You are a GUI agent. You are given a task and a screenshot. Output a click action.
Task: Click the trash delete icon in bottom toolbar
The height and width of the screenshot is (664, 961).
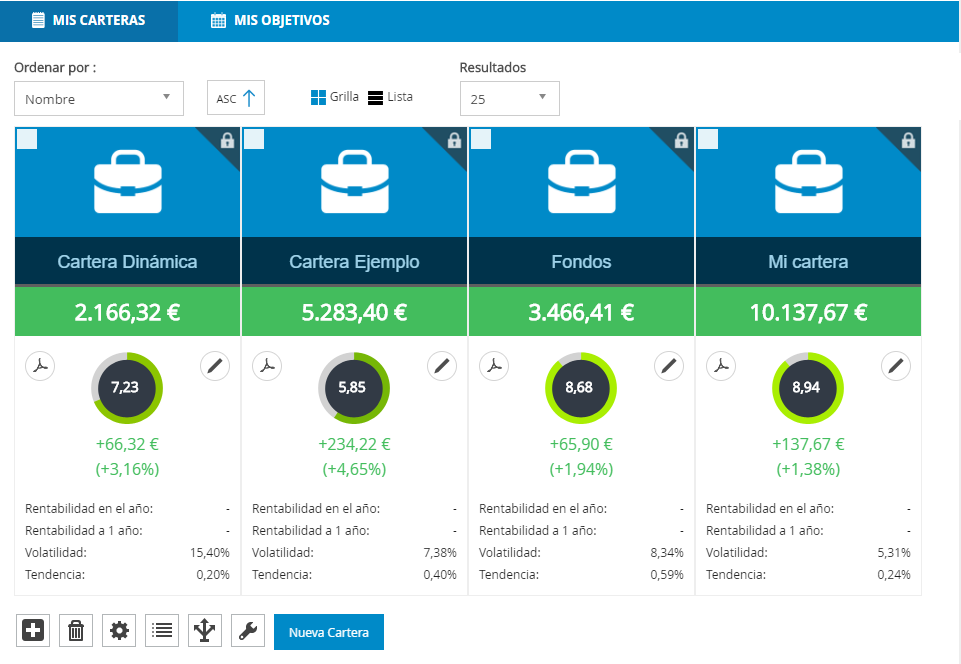(x=76, y=631)
